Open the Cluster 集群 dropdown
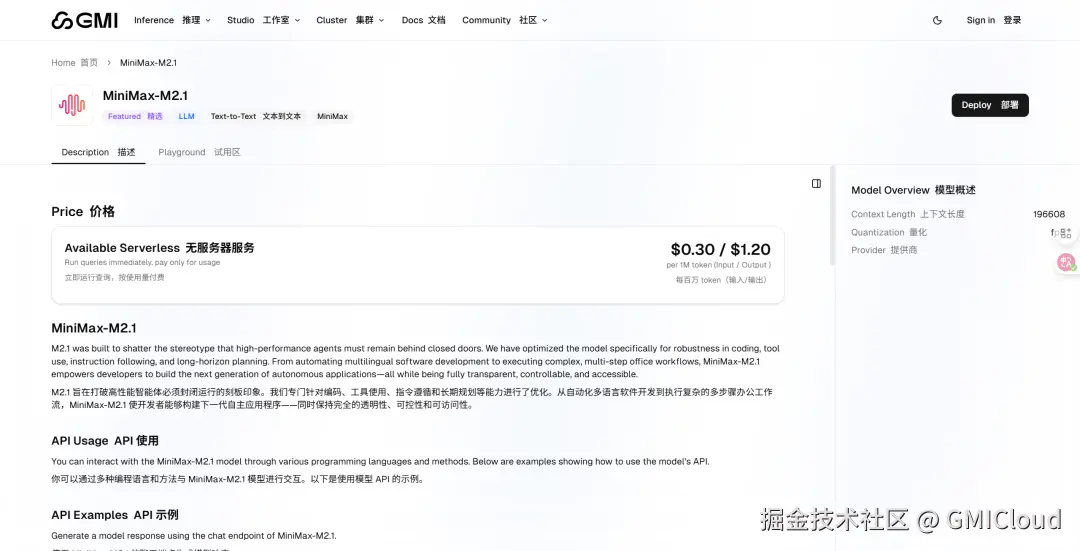This screenshot has height=551, width=1080. (350, 20)
